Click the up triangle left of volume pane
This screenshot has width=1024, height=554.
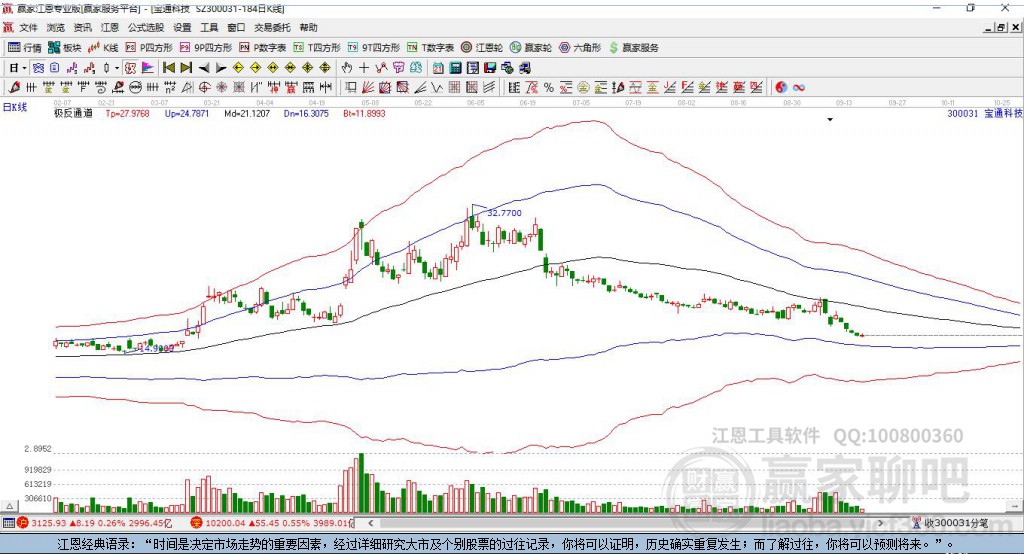coord(9,506)
